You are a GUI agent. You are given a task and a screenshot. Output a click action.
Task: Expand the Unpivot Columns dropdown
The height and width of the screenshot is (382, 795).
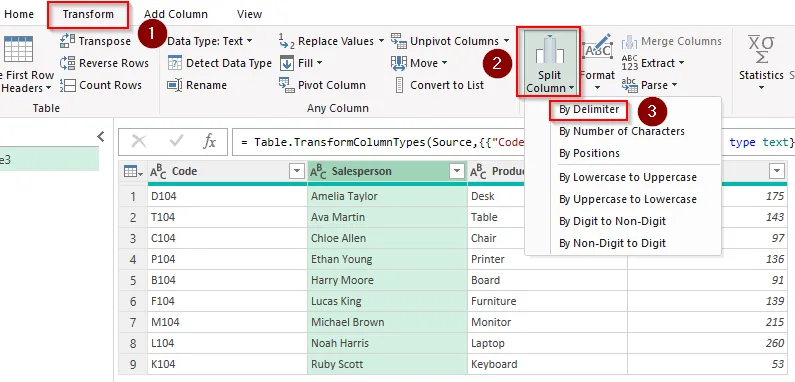point(507,41)
